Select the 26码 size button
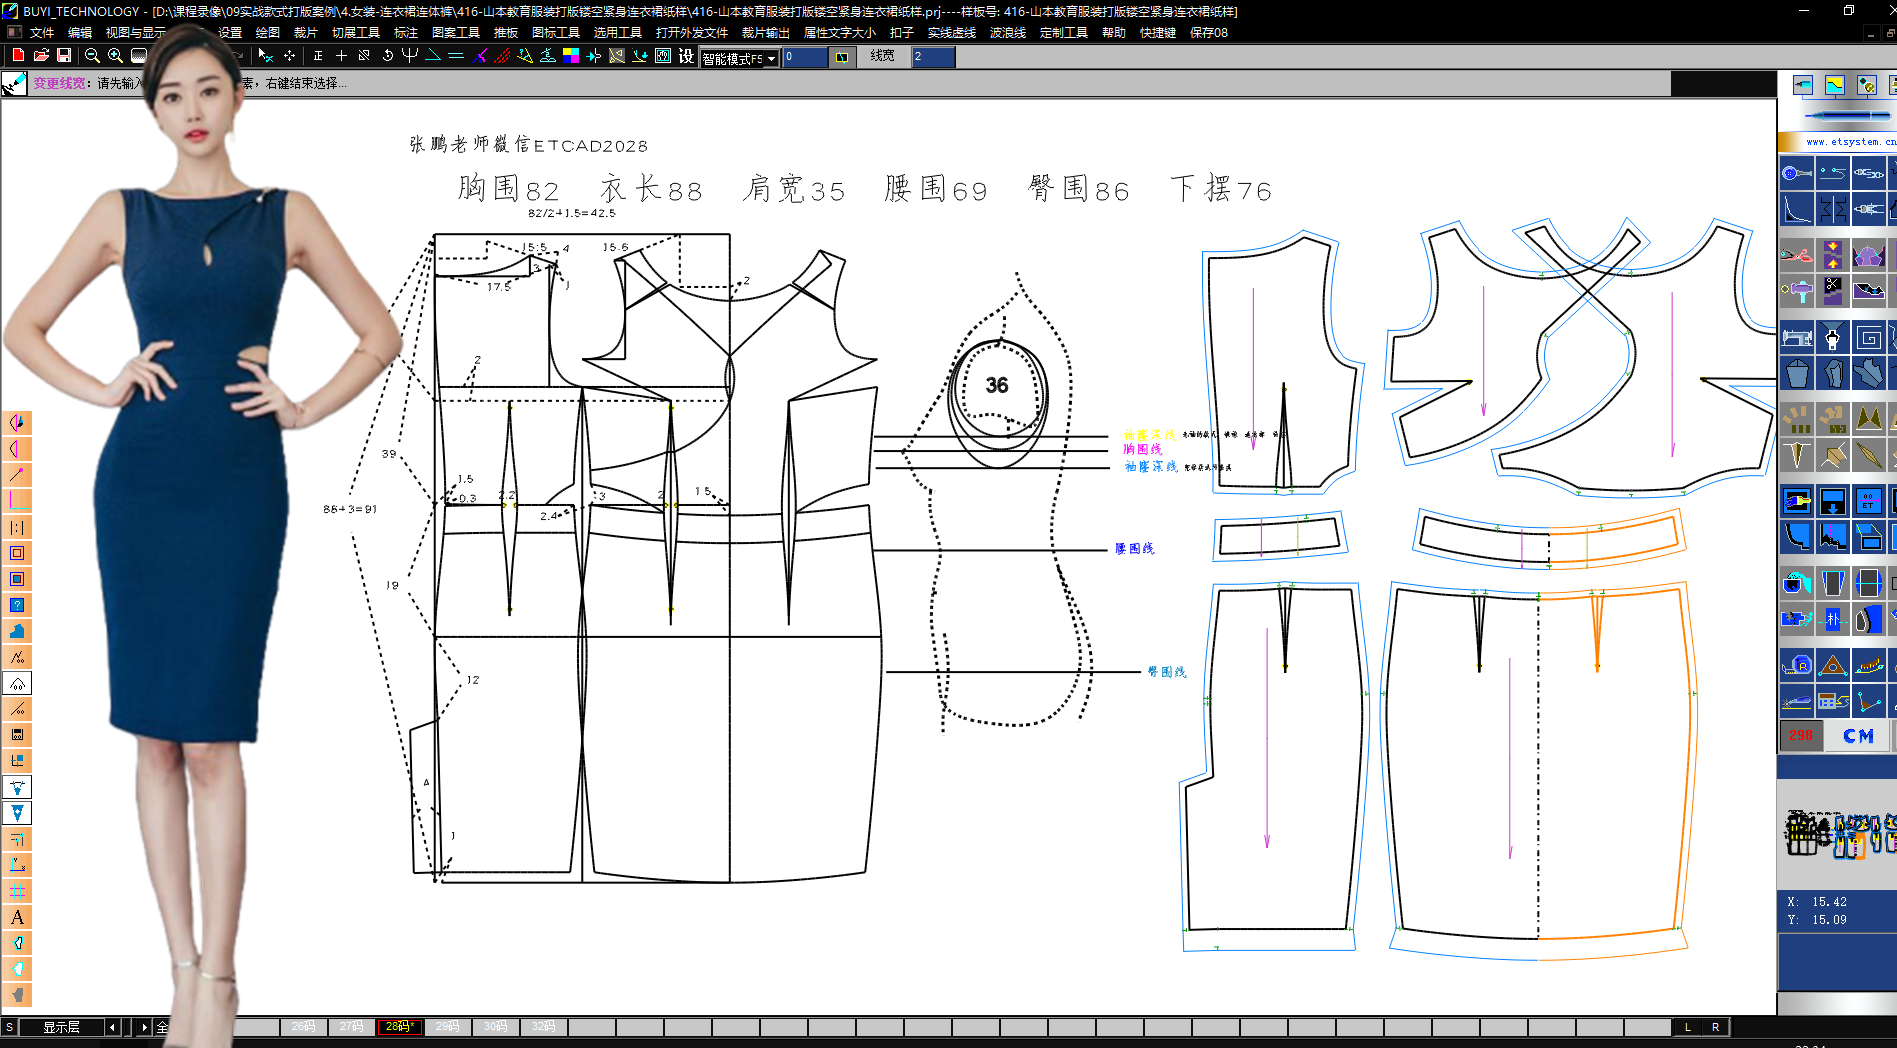 [303, 1027]
